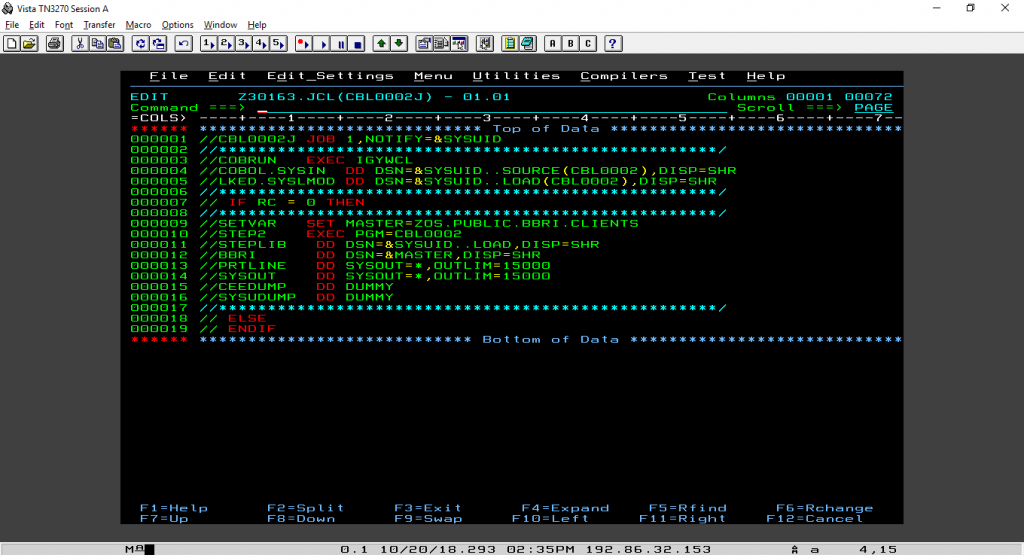1024x558 pixels.
Task: Click the yellow notepad icon
Action: tap(509, 44)
